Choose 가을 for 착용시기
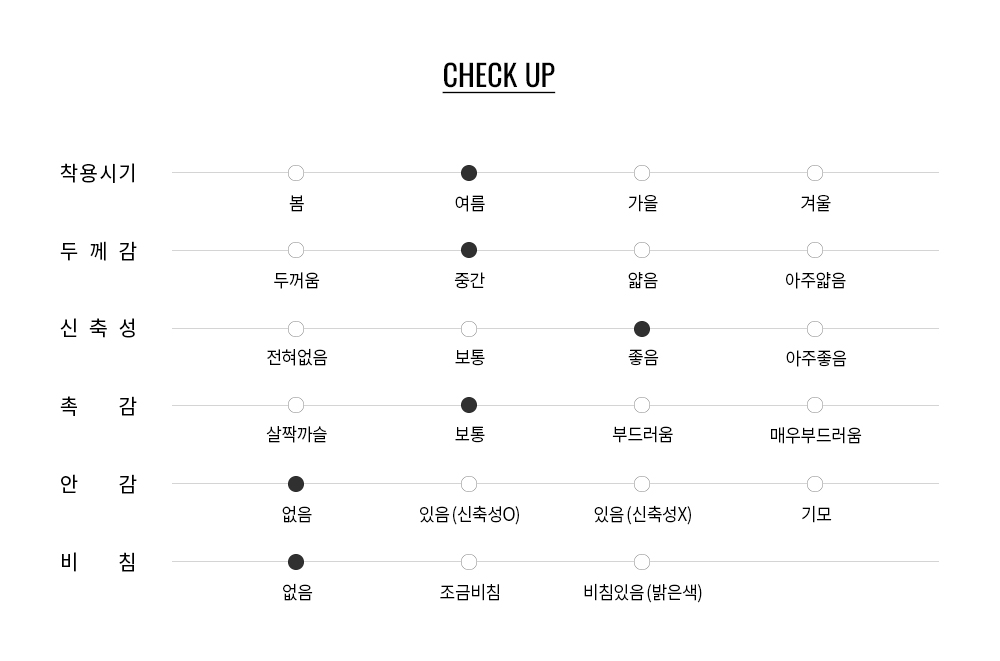 (642, 173)
